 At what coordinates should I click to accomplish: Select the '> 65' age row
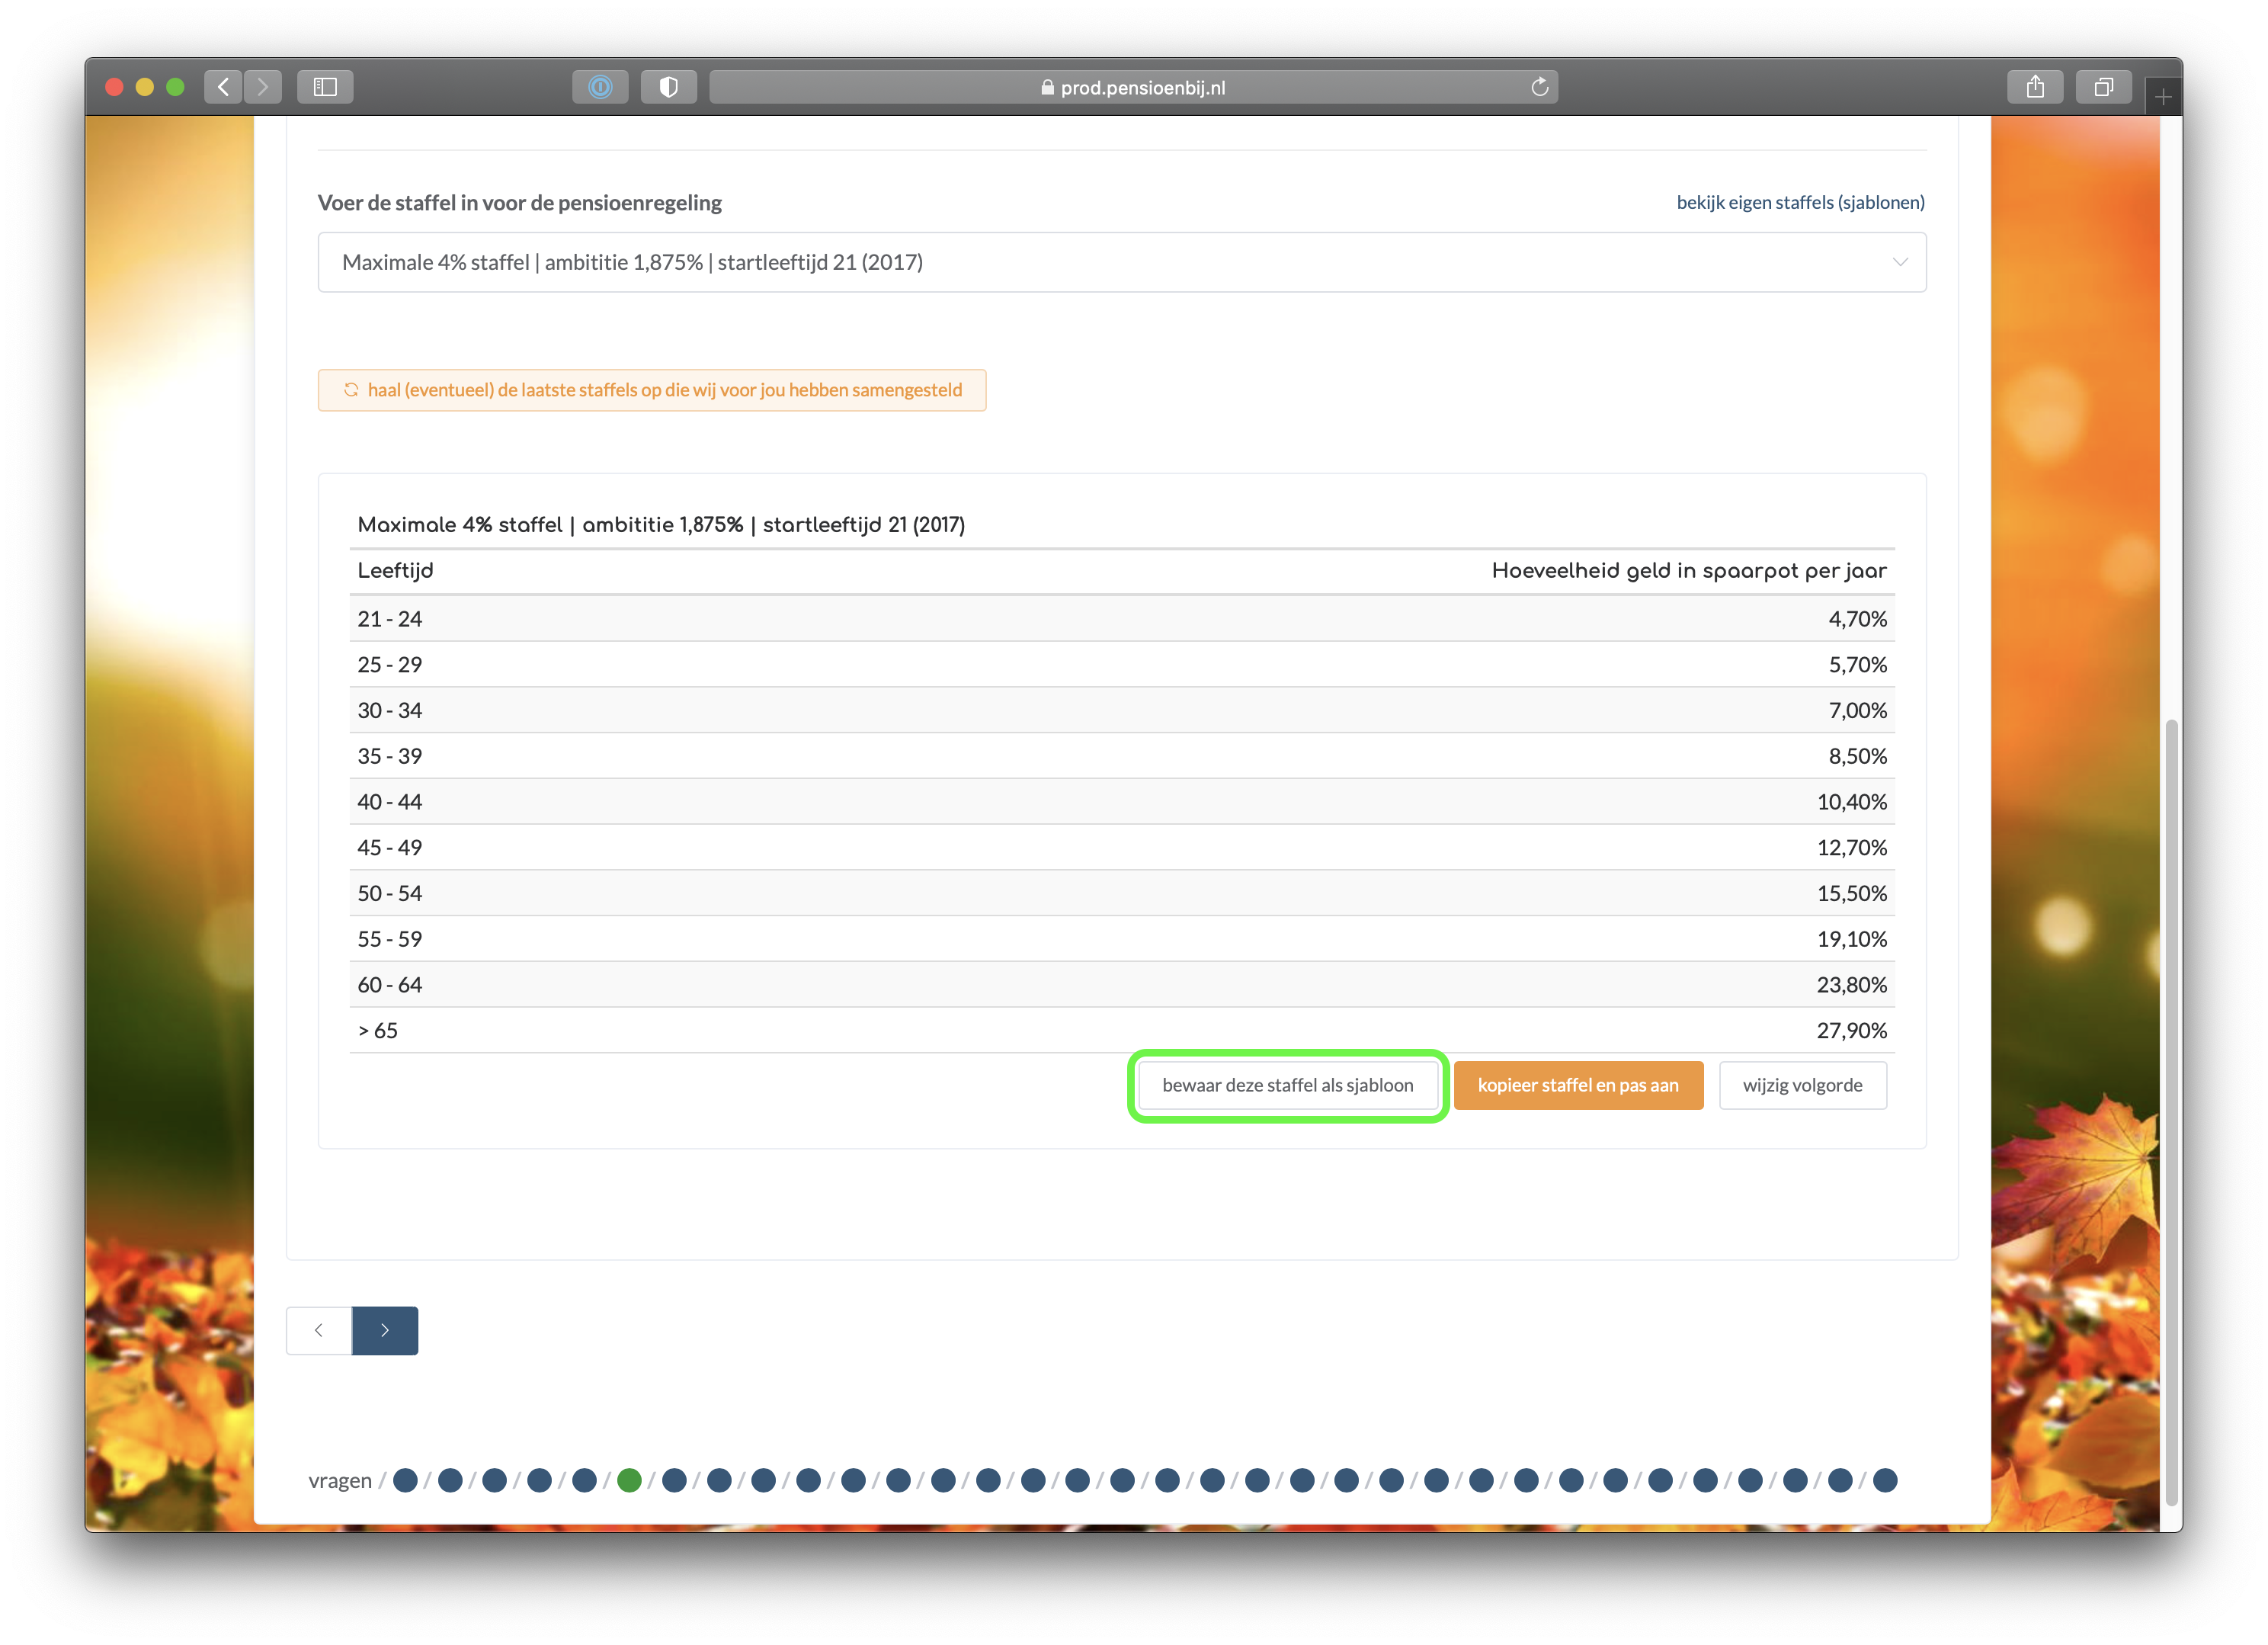(1122, 1031)
